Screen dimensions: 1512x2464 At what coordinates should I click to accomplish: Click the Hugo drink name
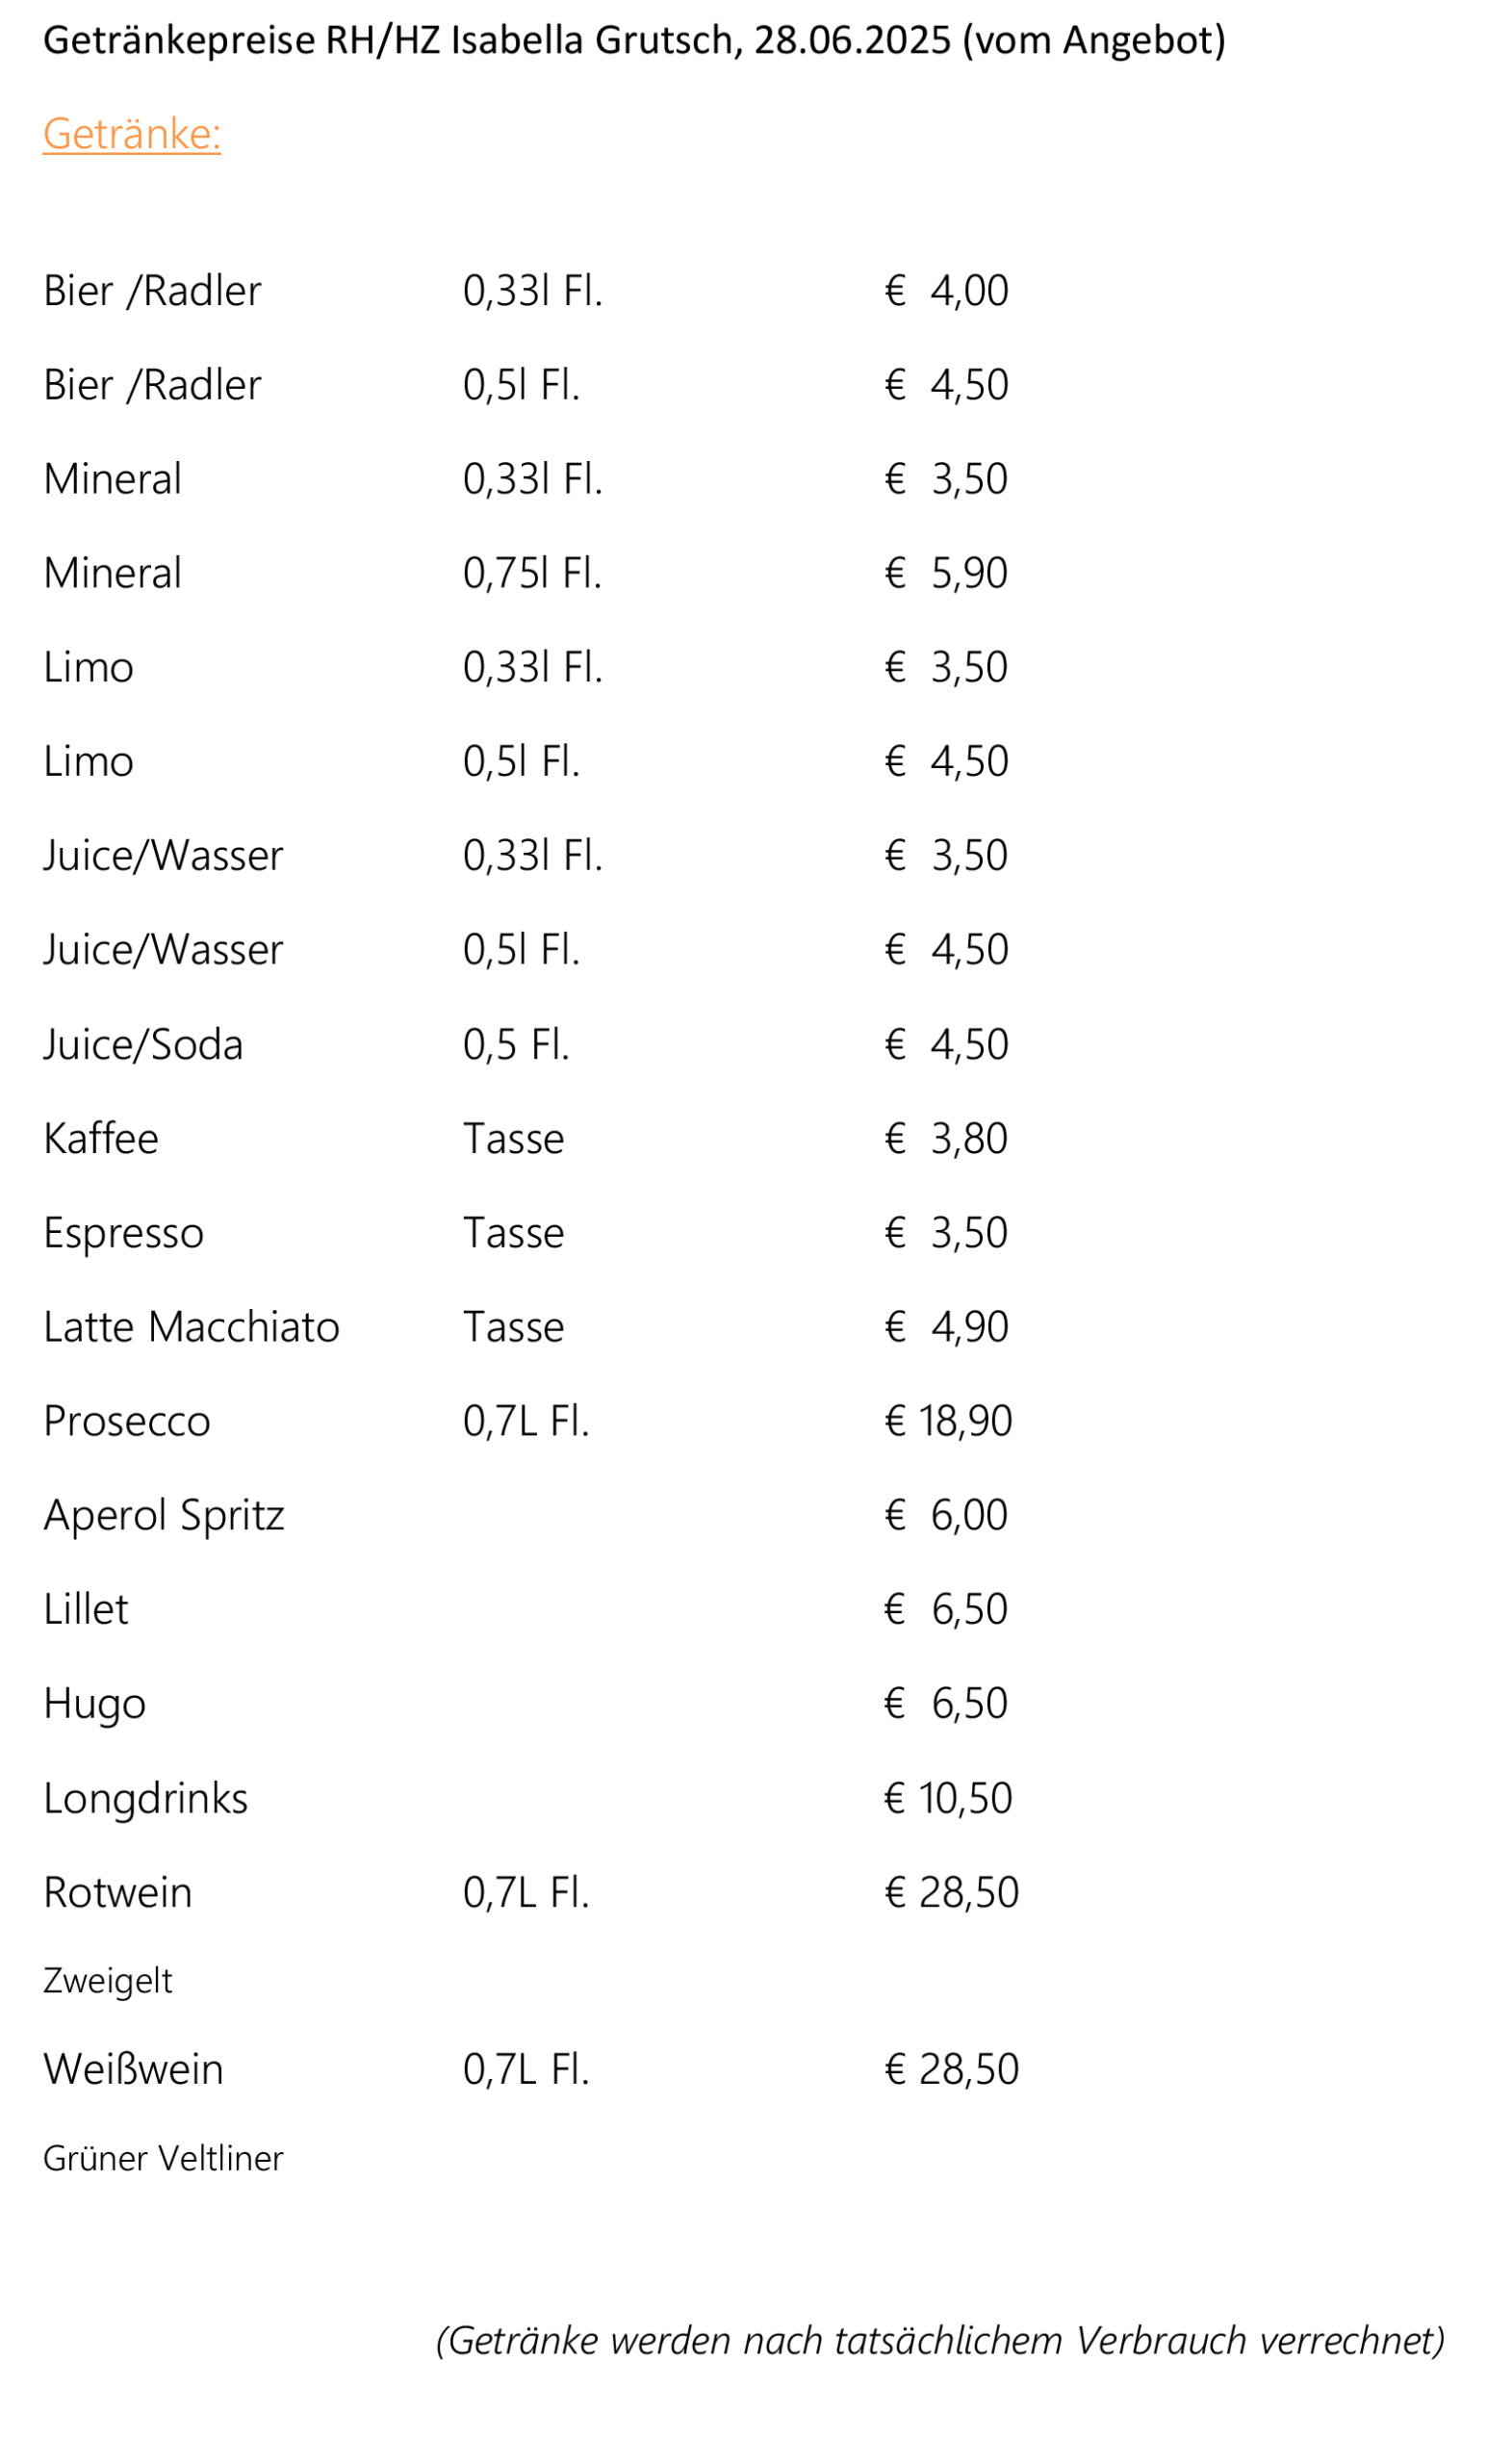coord(95,1705)
